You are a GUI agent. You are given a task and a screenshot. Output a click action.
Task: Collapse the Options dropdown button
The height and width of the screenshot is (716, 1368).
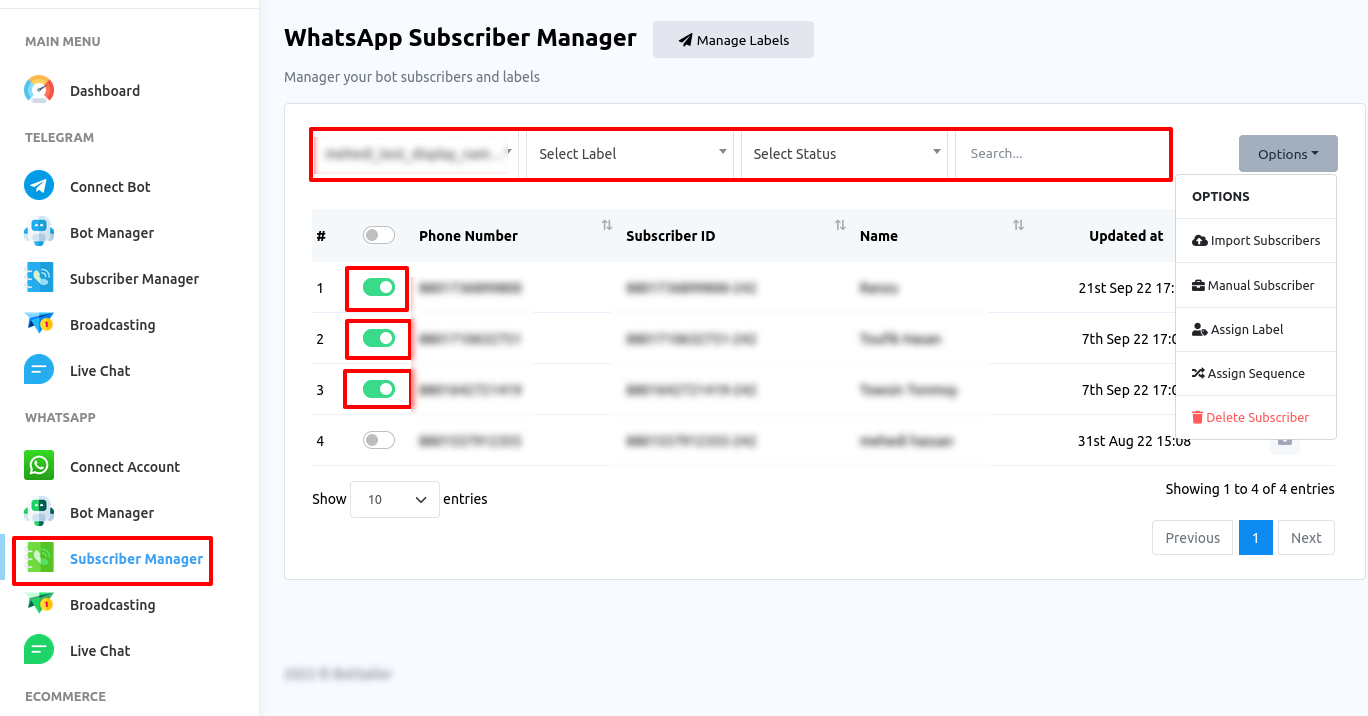tap(1288, 154)
